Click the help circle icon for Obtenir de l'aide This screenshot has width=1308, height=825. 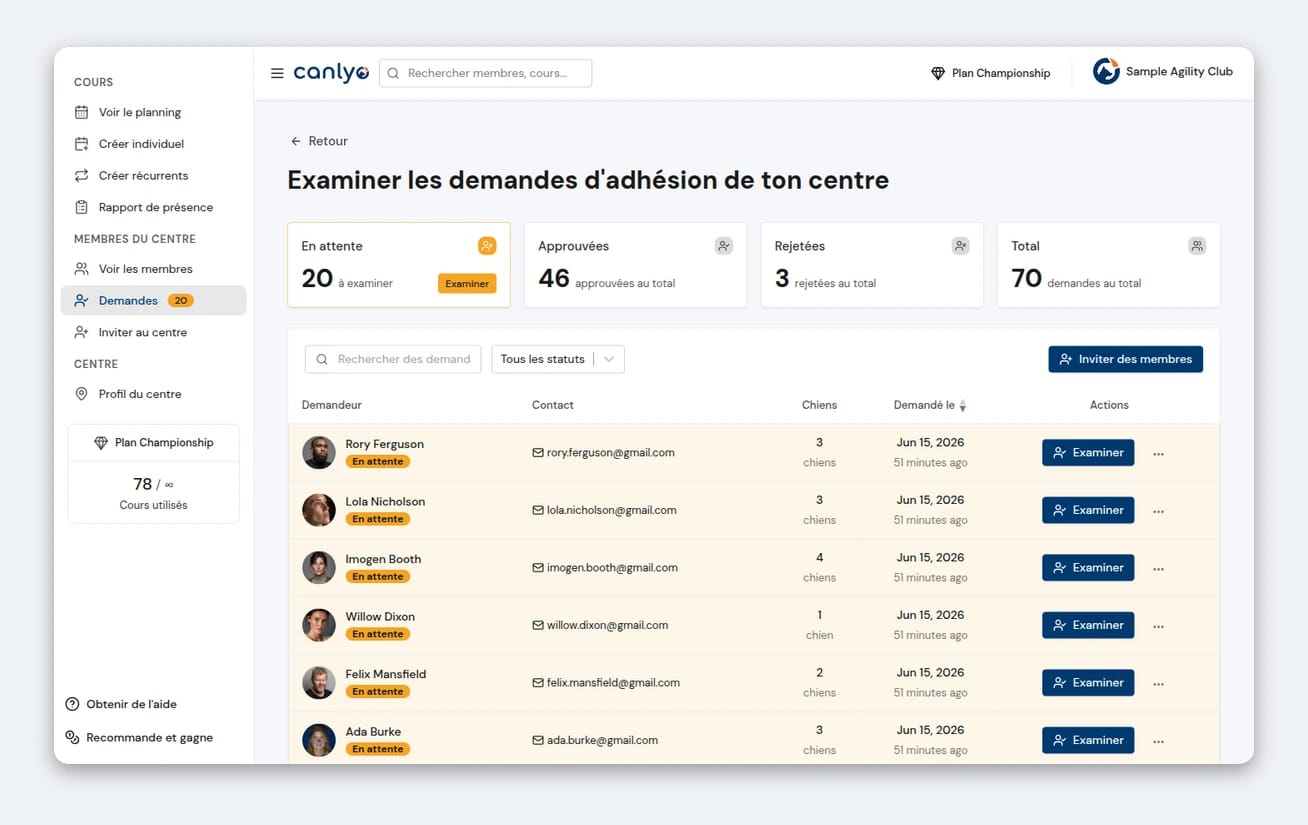point(72,704)
